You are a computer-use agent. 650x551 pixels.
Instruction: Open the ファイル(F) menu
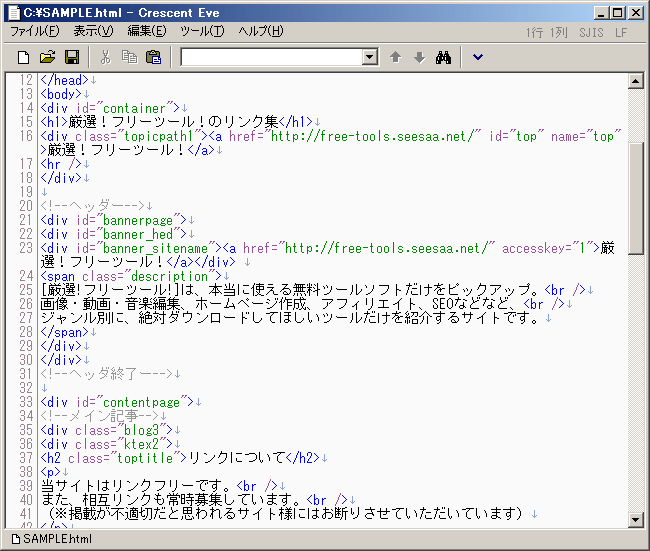(x=35, y=31)
